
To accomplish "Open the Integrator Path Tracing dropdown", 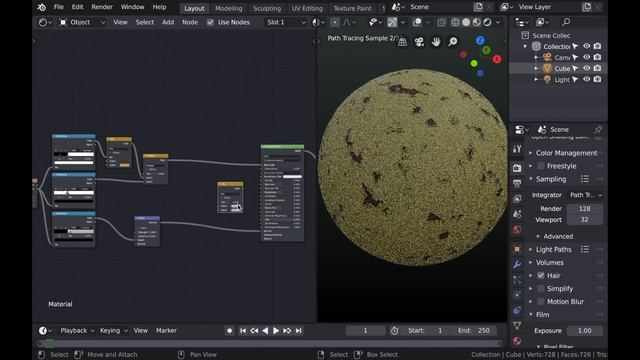I will click(x=586, y=195).
